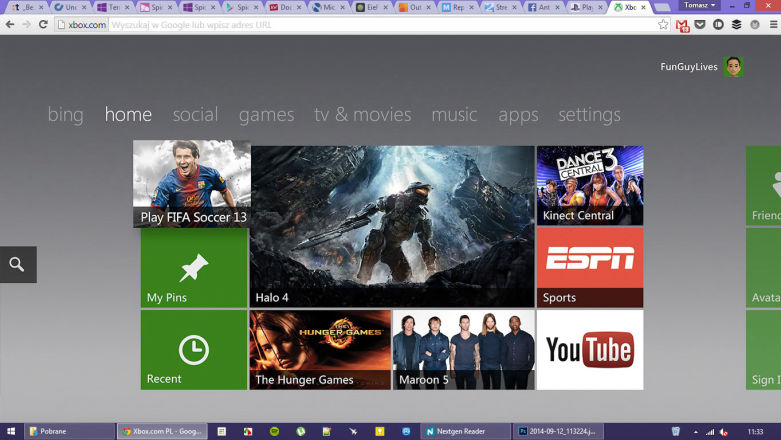The image size is (781, 440).
Task: Open a new browser tab
Action: 661,7
